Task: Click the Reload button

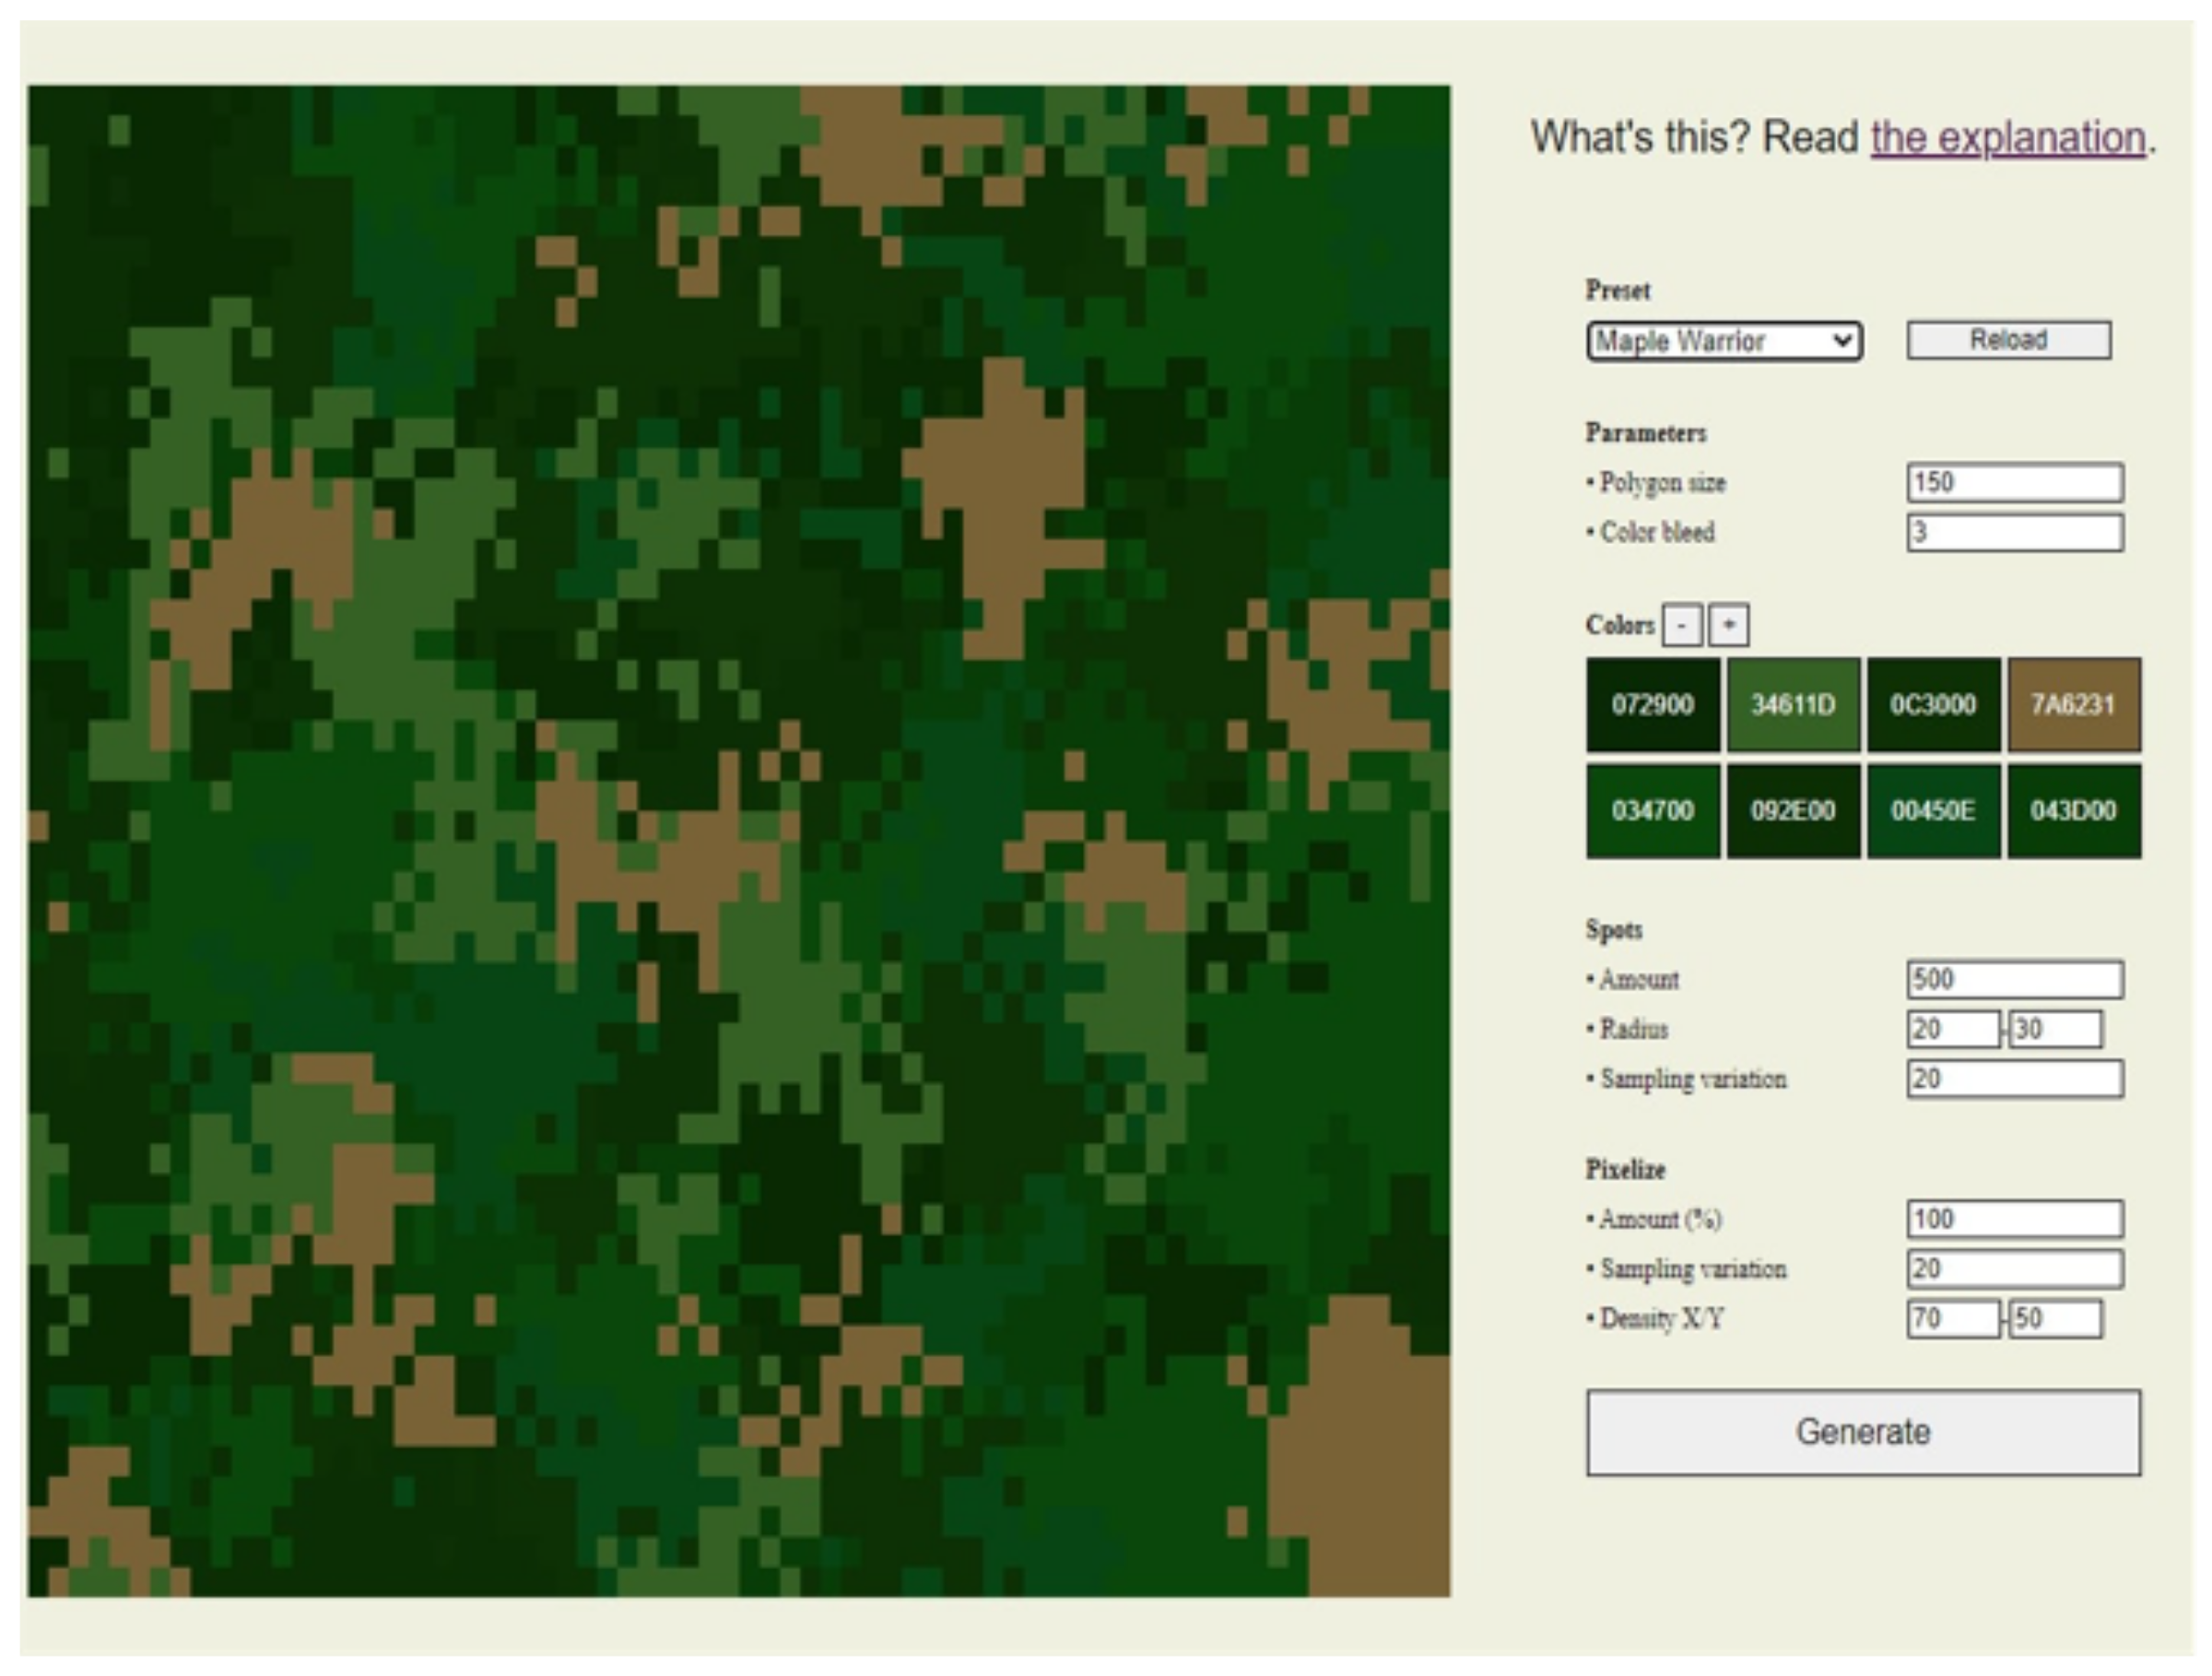Action: [2008, 340]
